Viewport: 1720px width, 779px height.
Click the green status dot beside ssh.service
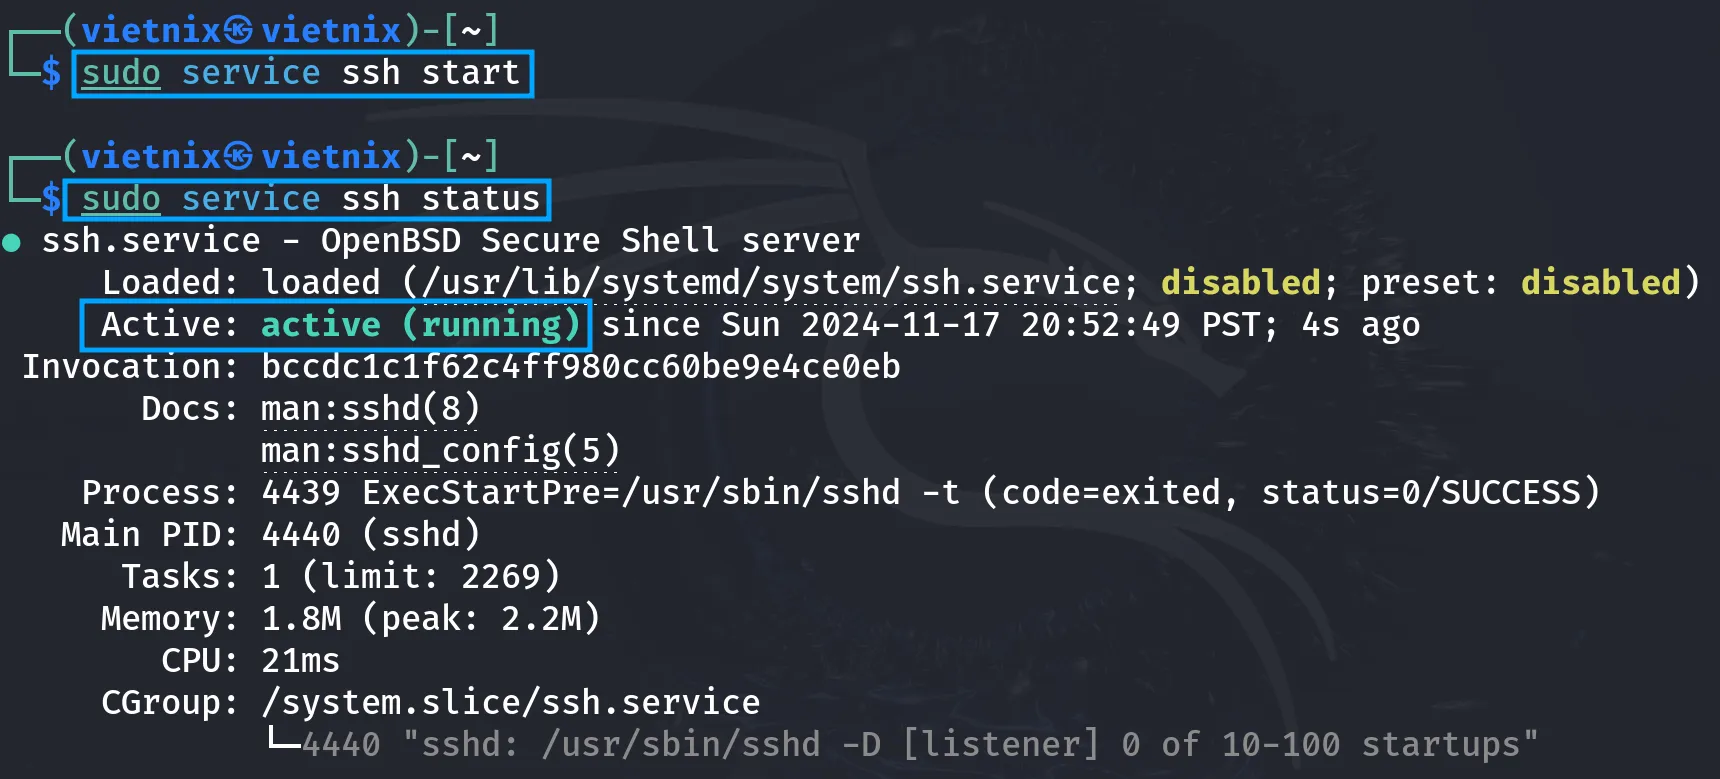[x=12, y=242]
